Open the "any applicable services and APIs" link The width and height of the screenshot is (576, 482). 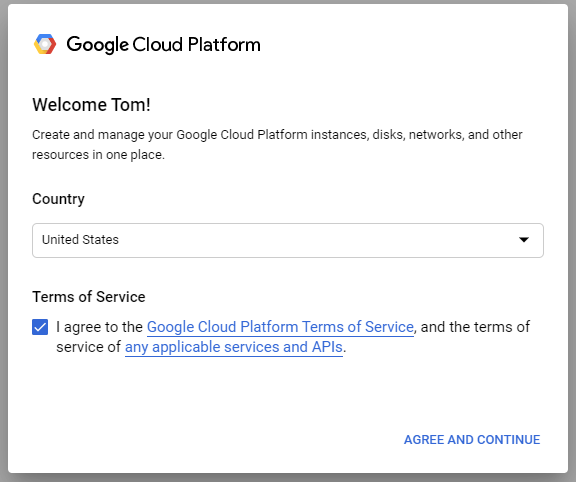(234, 347)
